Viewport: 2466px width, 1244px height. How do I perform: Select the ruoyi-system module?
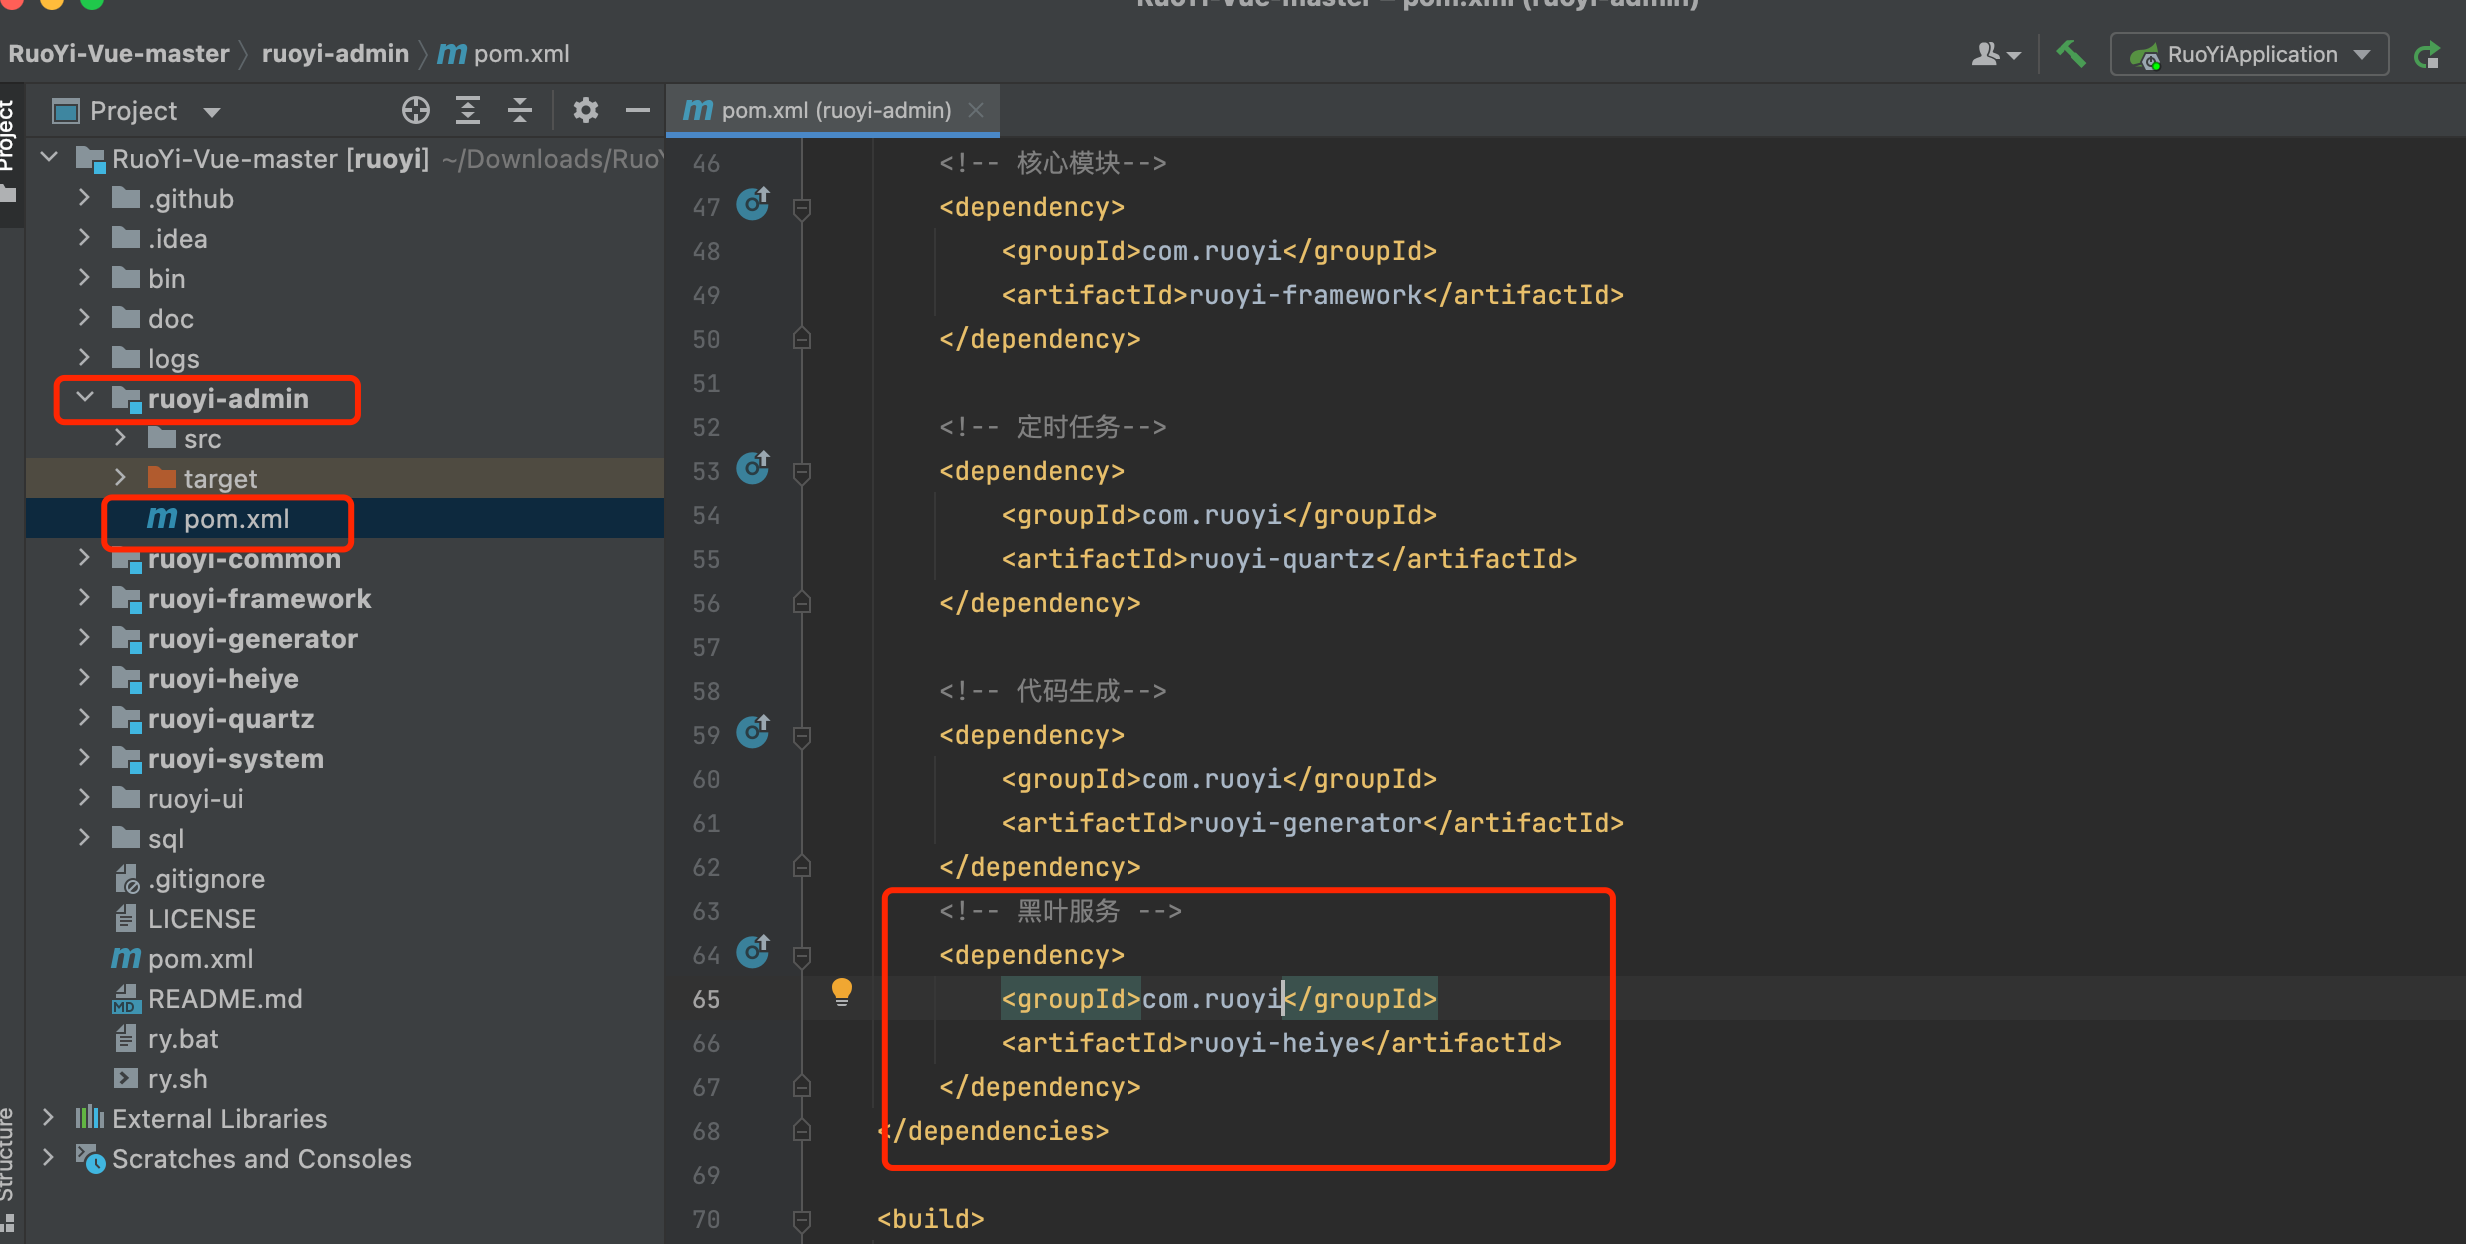(x=236, y=759)
